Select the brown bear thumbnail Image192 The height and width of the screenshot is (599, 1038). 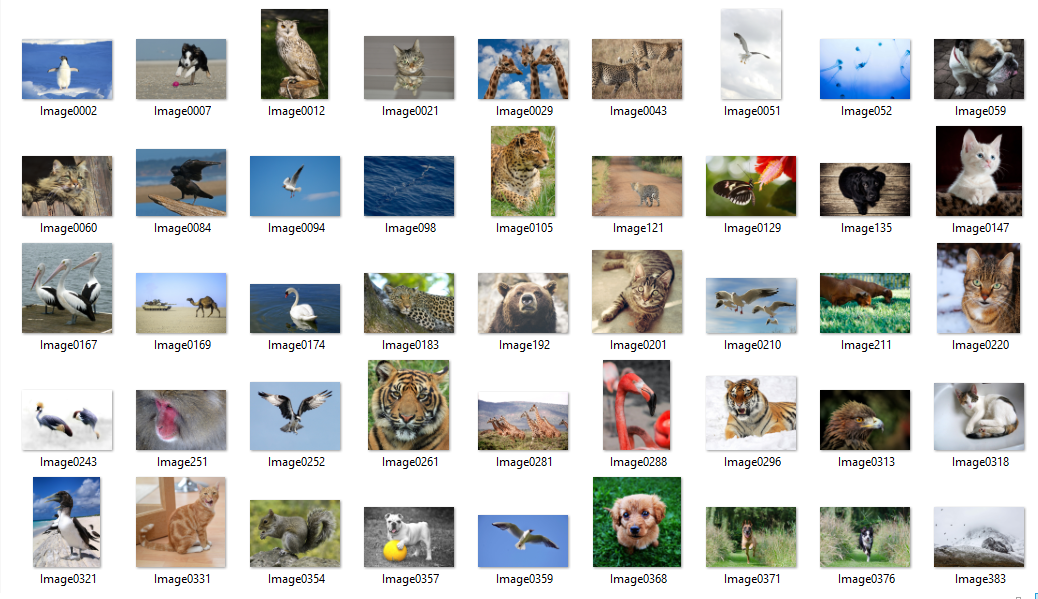pyautogui.click(x=523, y=303)
